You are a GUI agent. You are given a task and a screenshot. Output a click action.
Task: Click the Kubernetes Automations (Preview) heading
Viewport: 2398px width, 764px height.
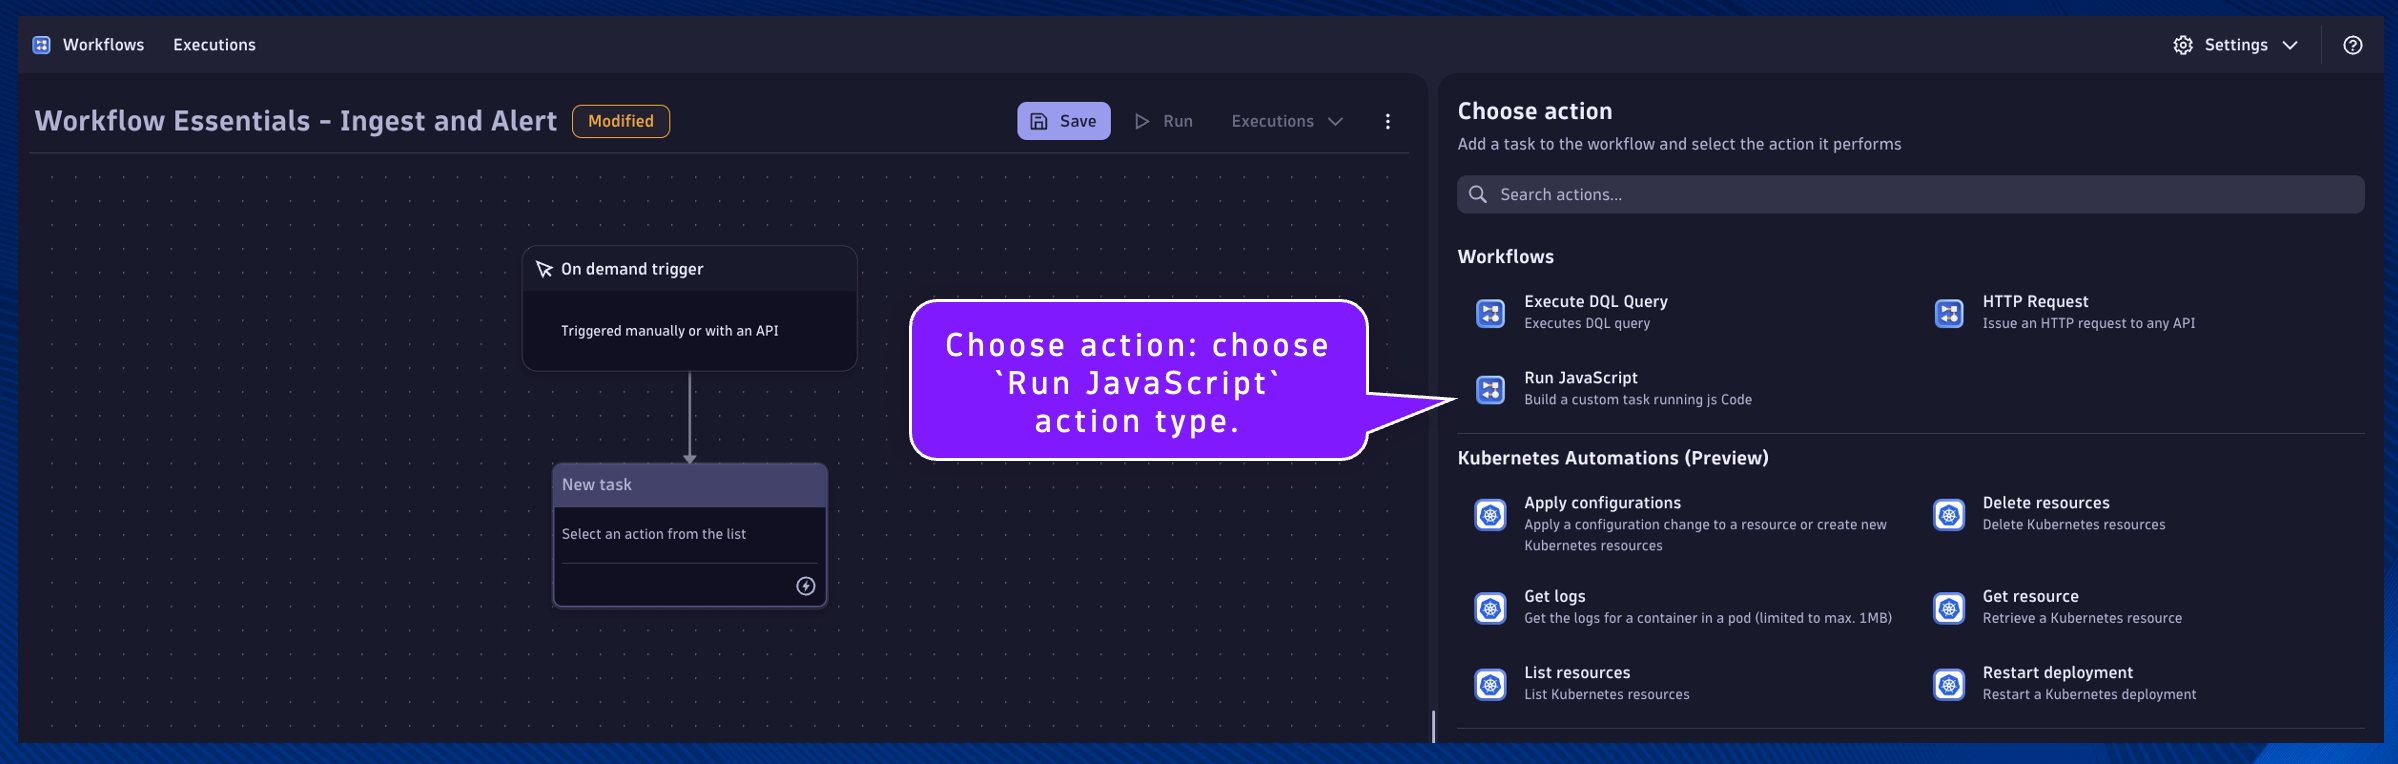tap(1612, 458)
